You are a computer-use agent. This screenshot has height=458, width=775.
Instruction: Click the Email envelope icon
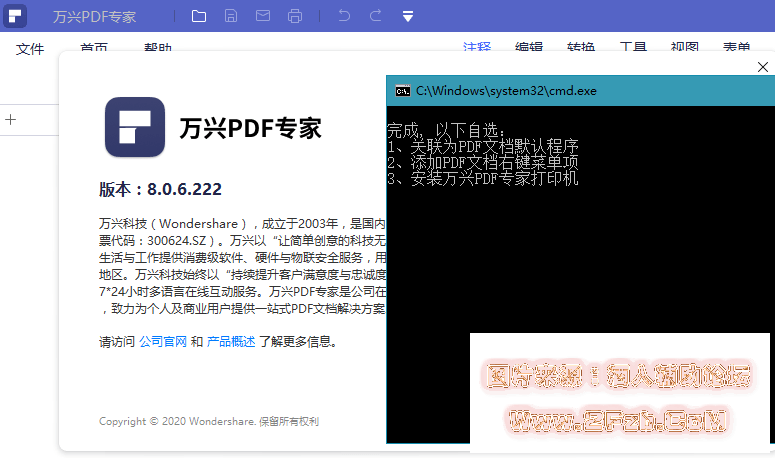coord(263,16)
